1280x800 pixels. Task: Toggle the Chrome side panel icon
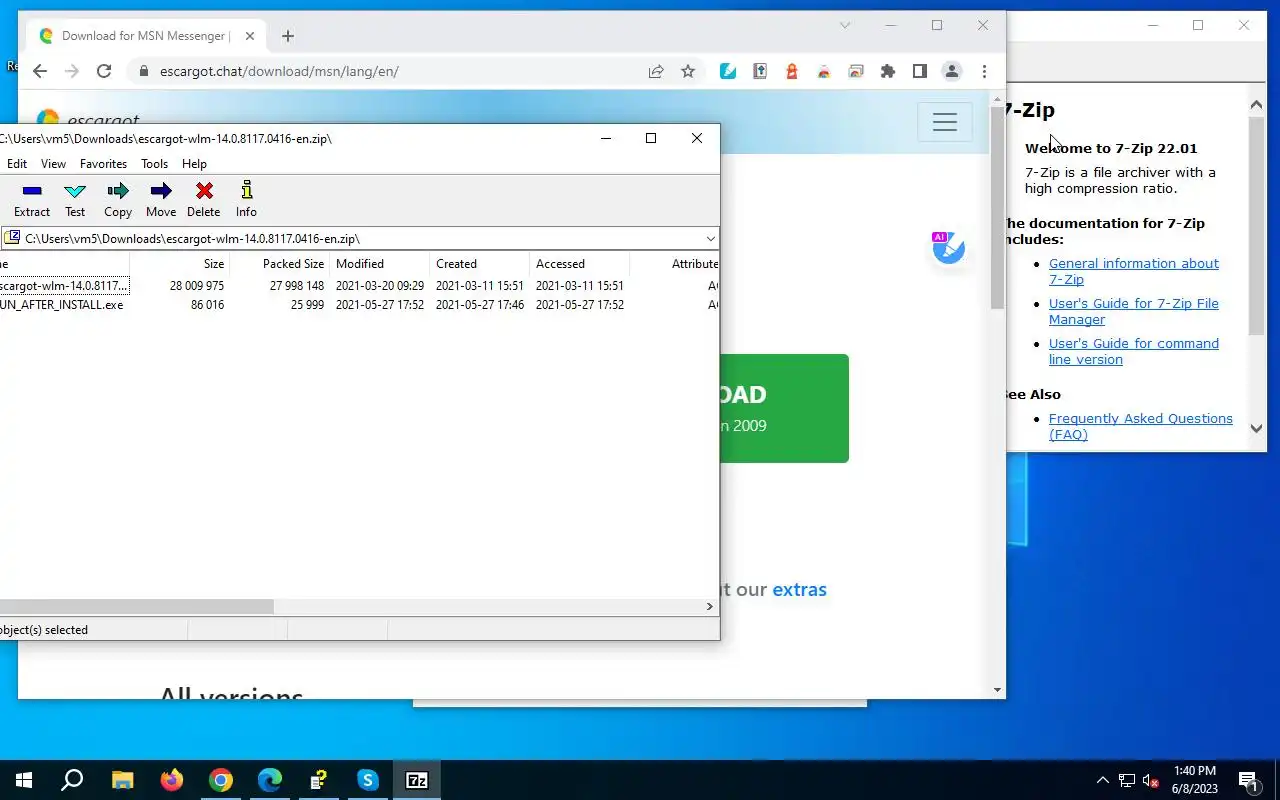[x=919, y=71]
